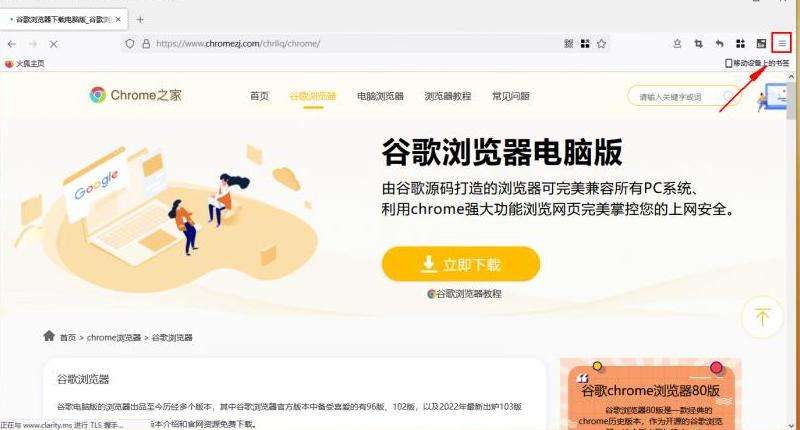Click the tracking protection shield icon

coord(130,44)
